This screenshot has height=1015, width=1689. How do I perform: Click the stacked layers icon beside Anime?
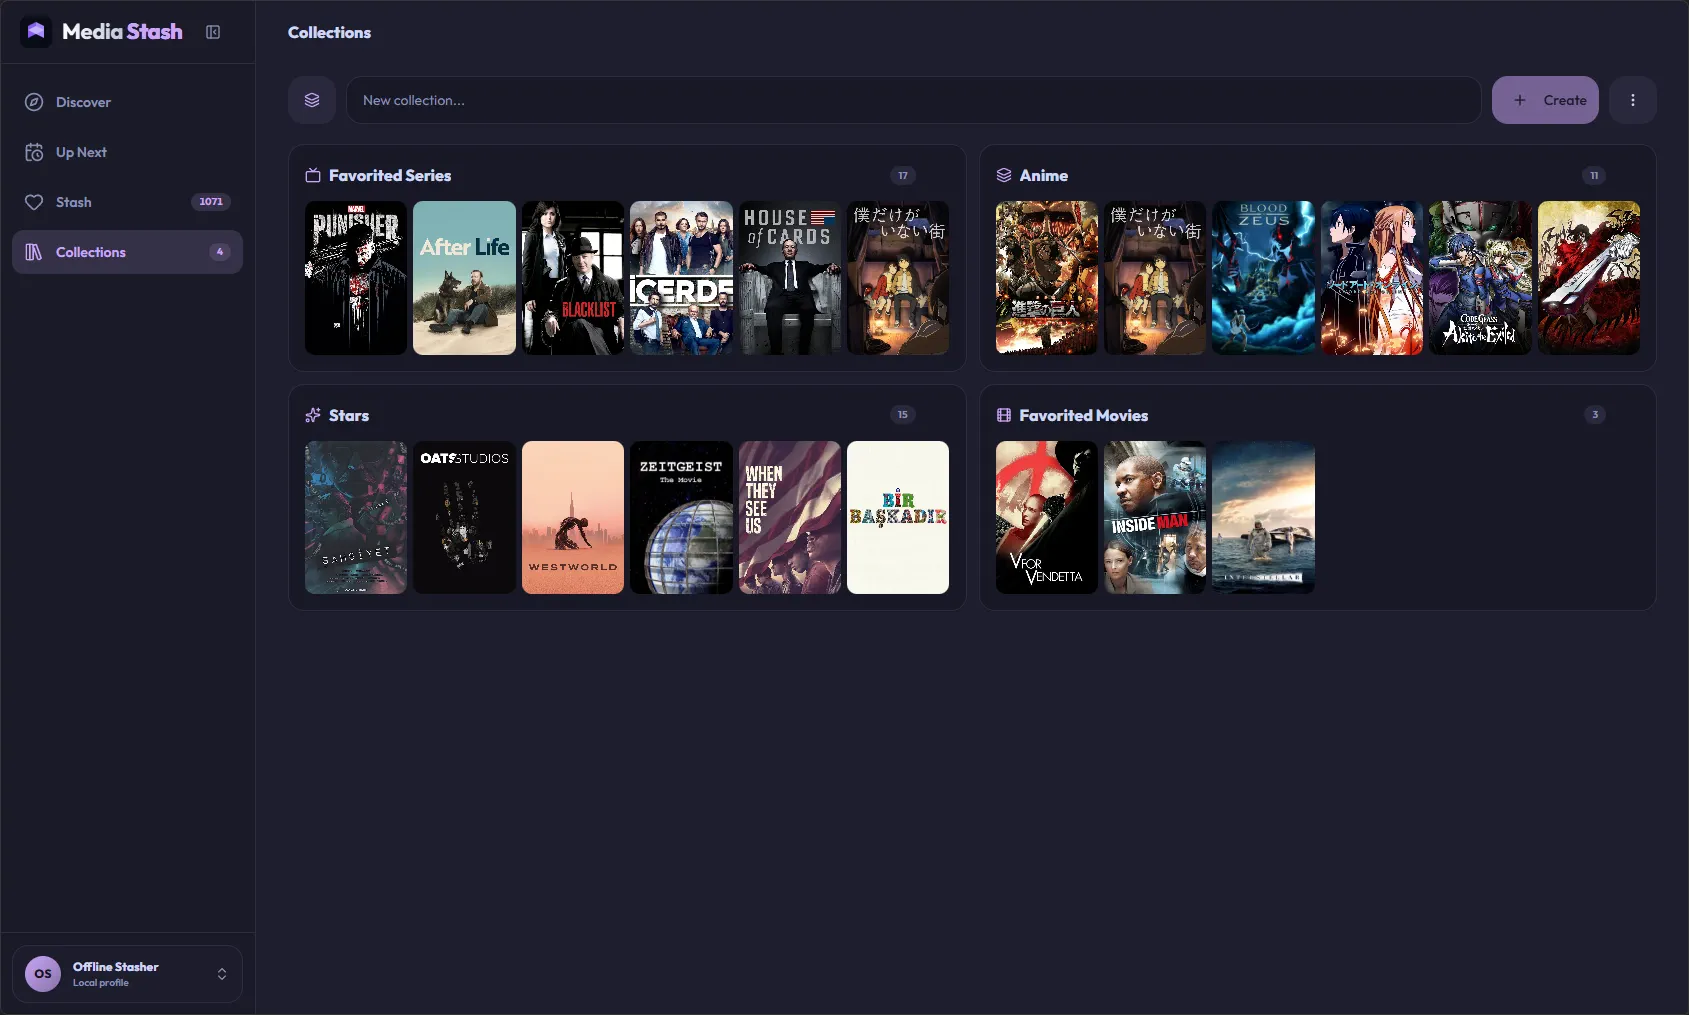tap(1004, 175)
